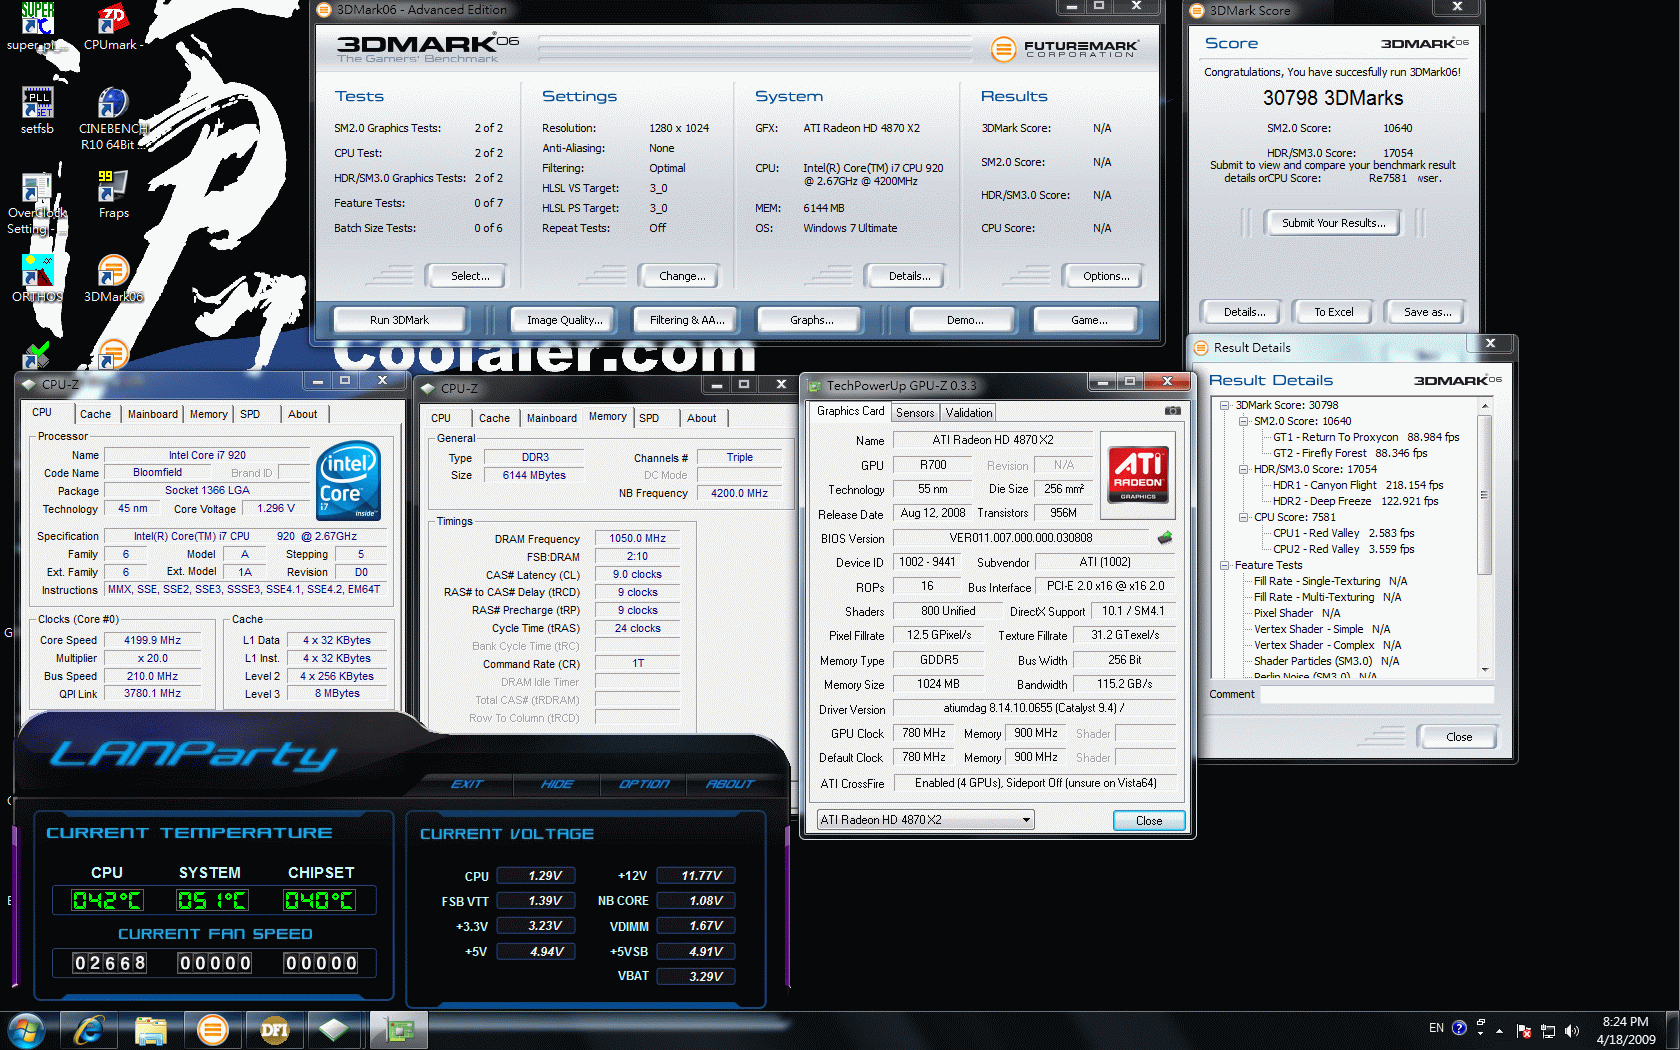Screen dimensions: 1680x1050
Task: Click the Result Details vertical scrollbar thumb
Action: [1485, 494]
